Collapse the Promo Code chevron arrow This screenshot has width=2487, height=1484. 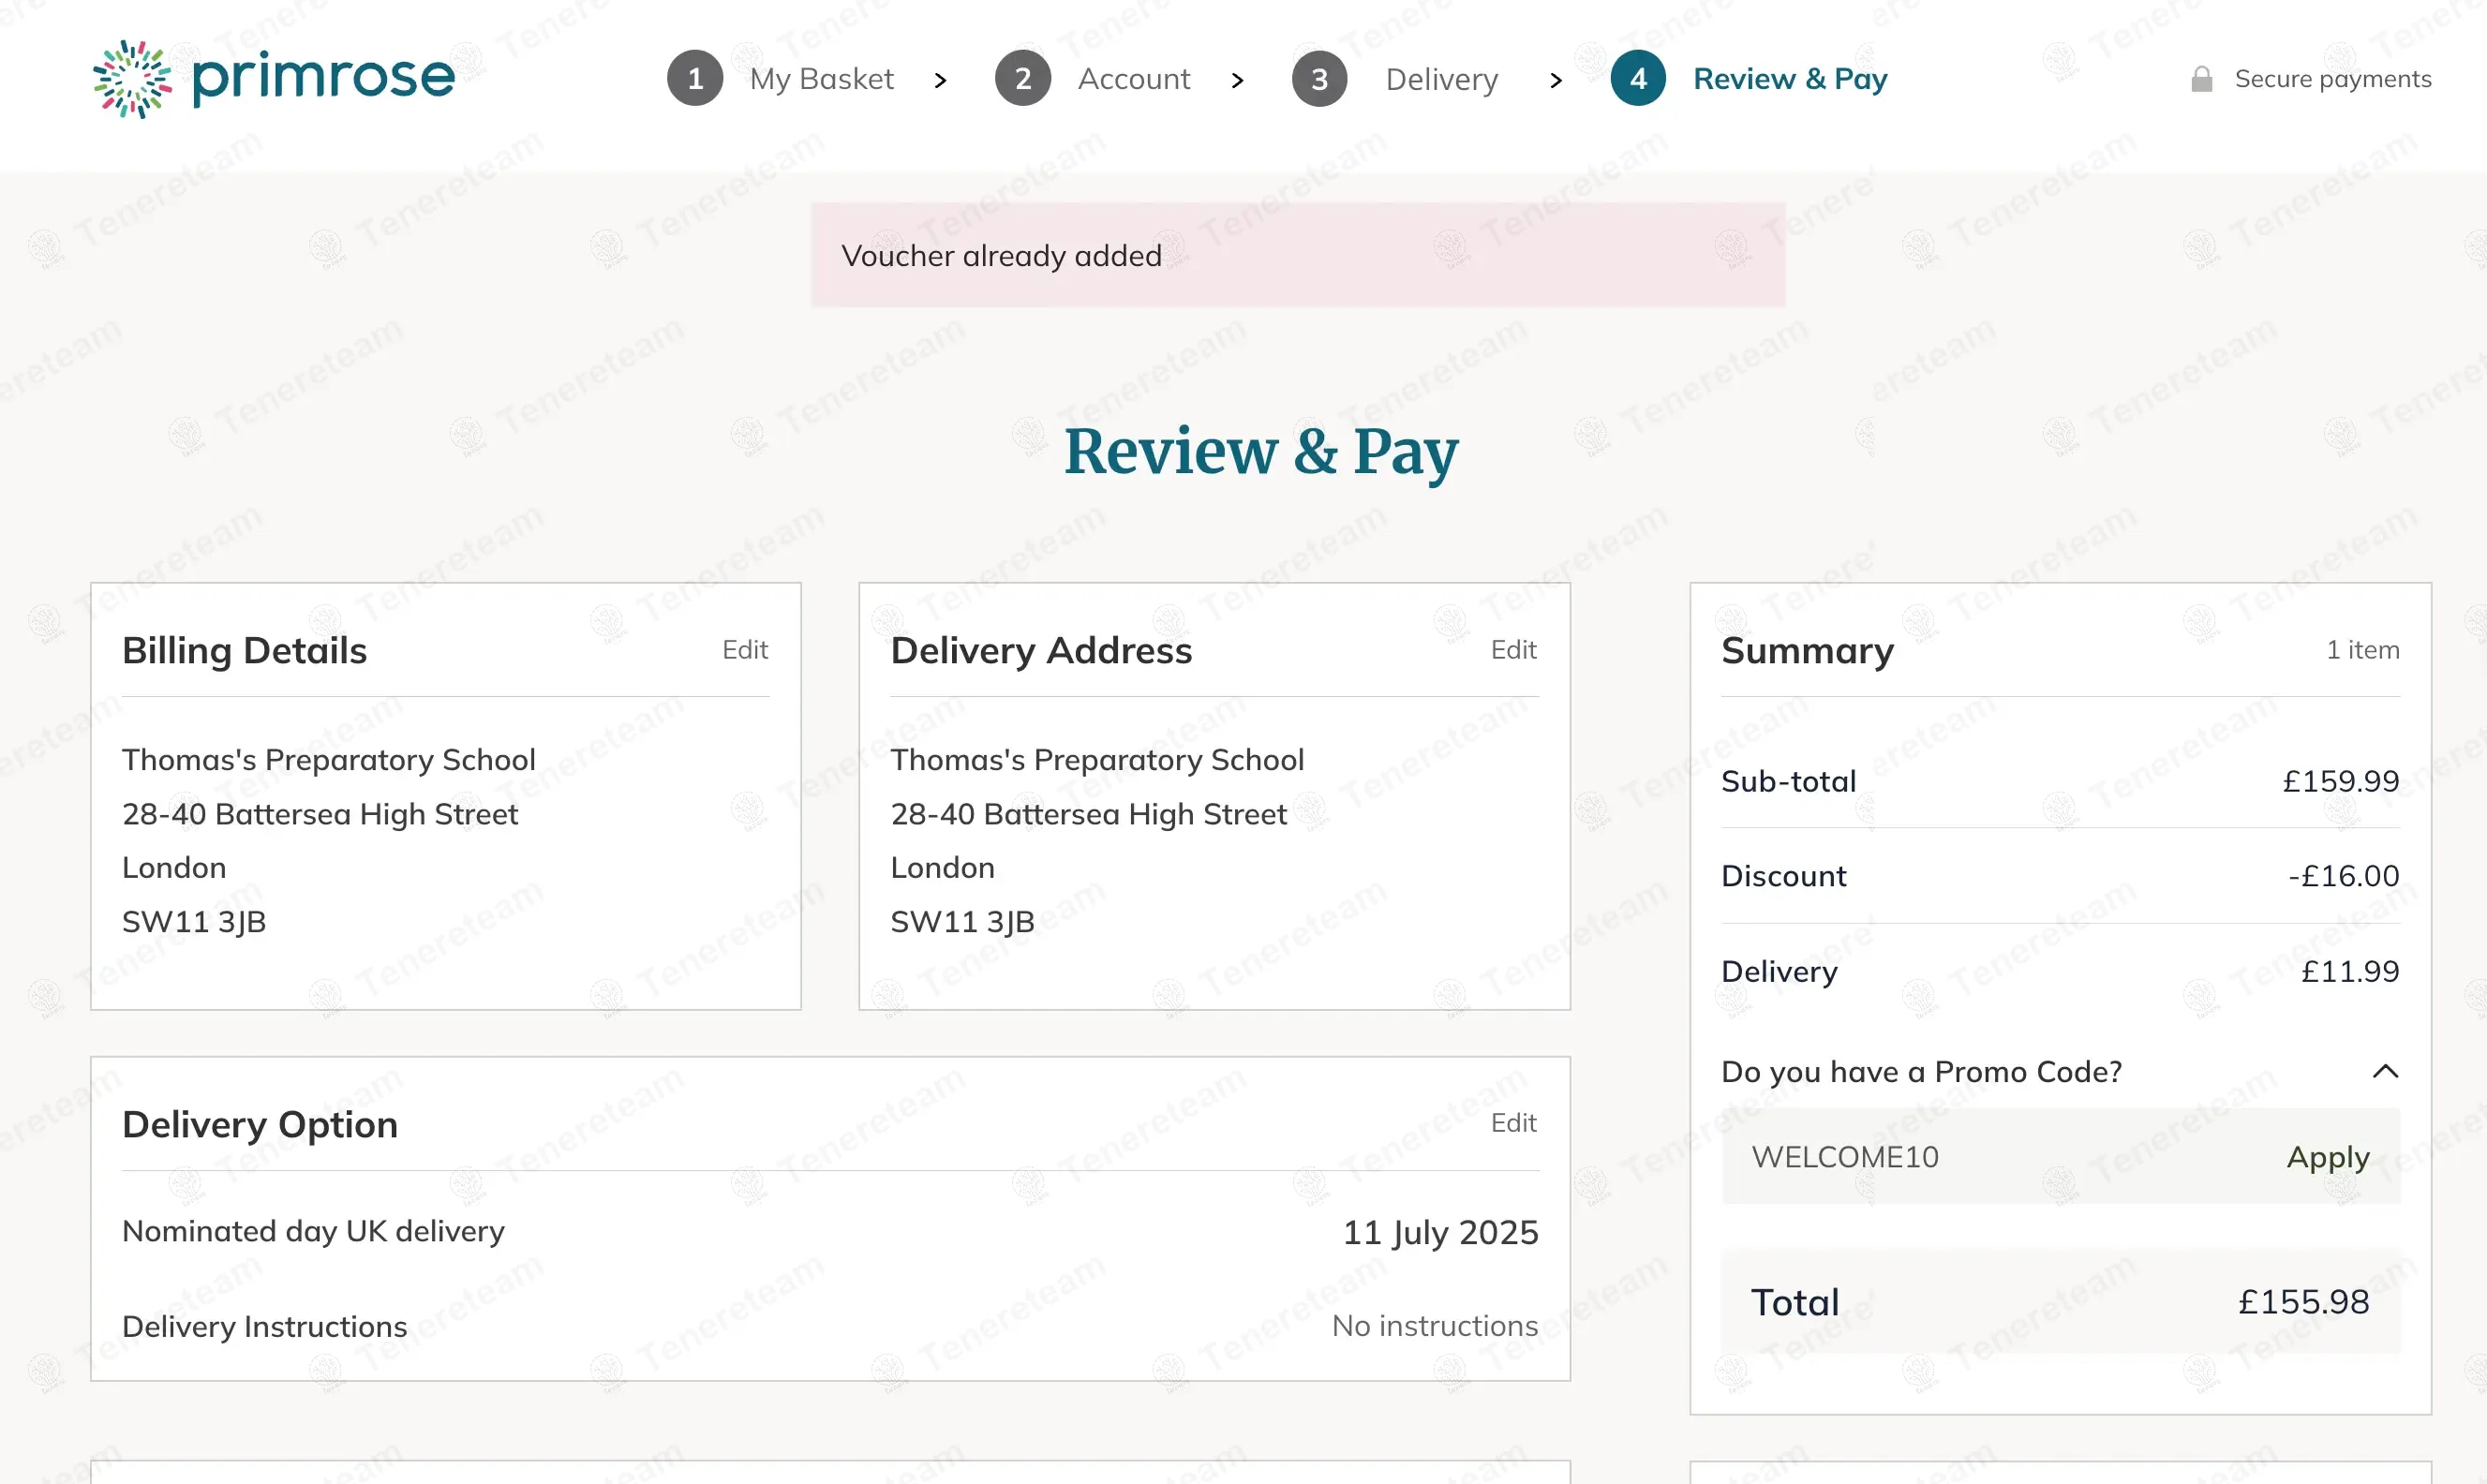pyautogui.click(x=2385, y=1072)
